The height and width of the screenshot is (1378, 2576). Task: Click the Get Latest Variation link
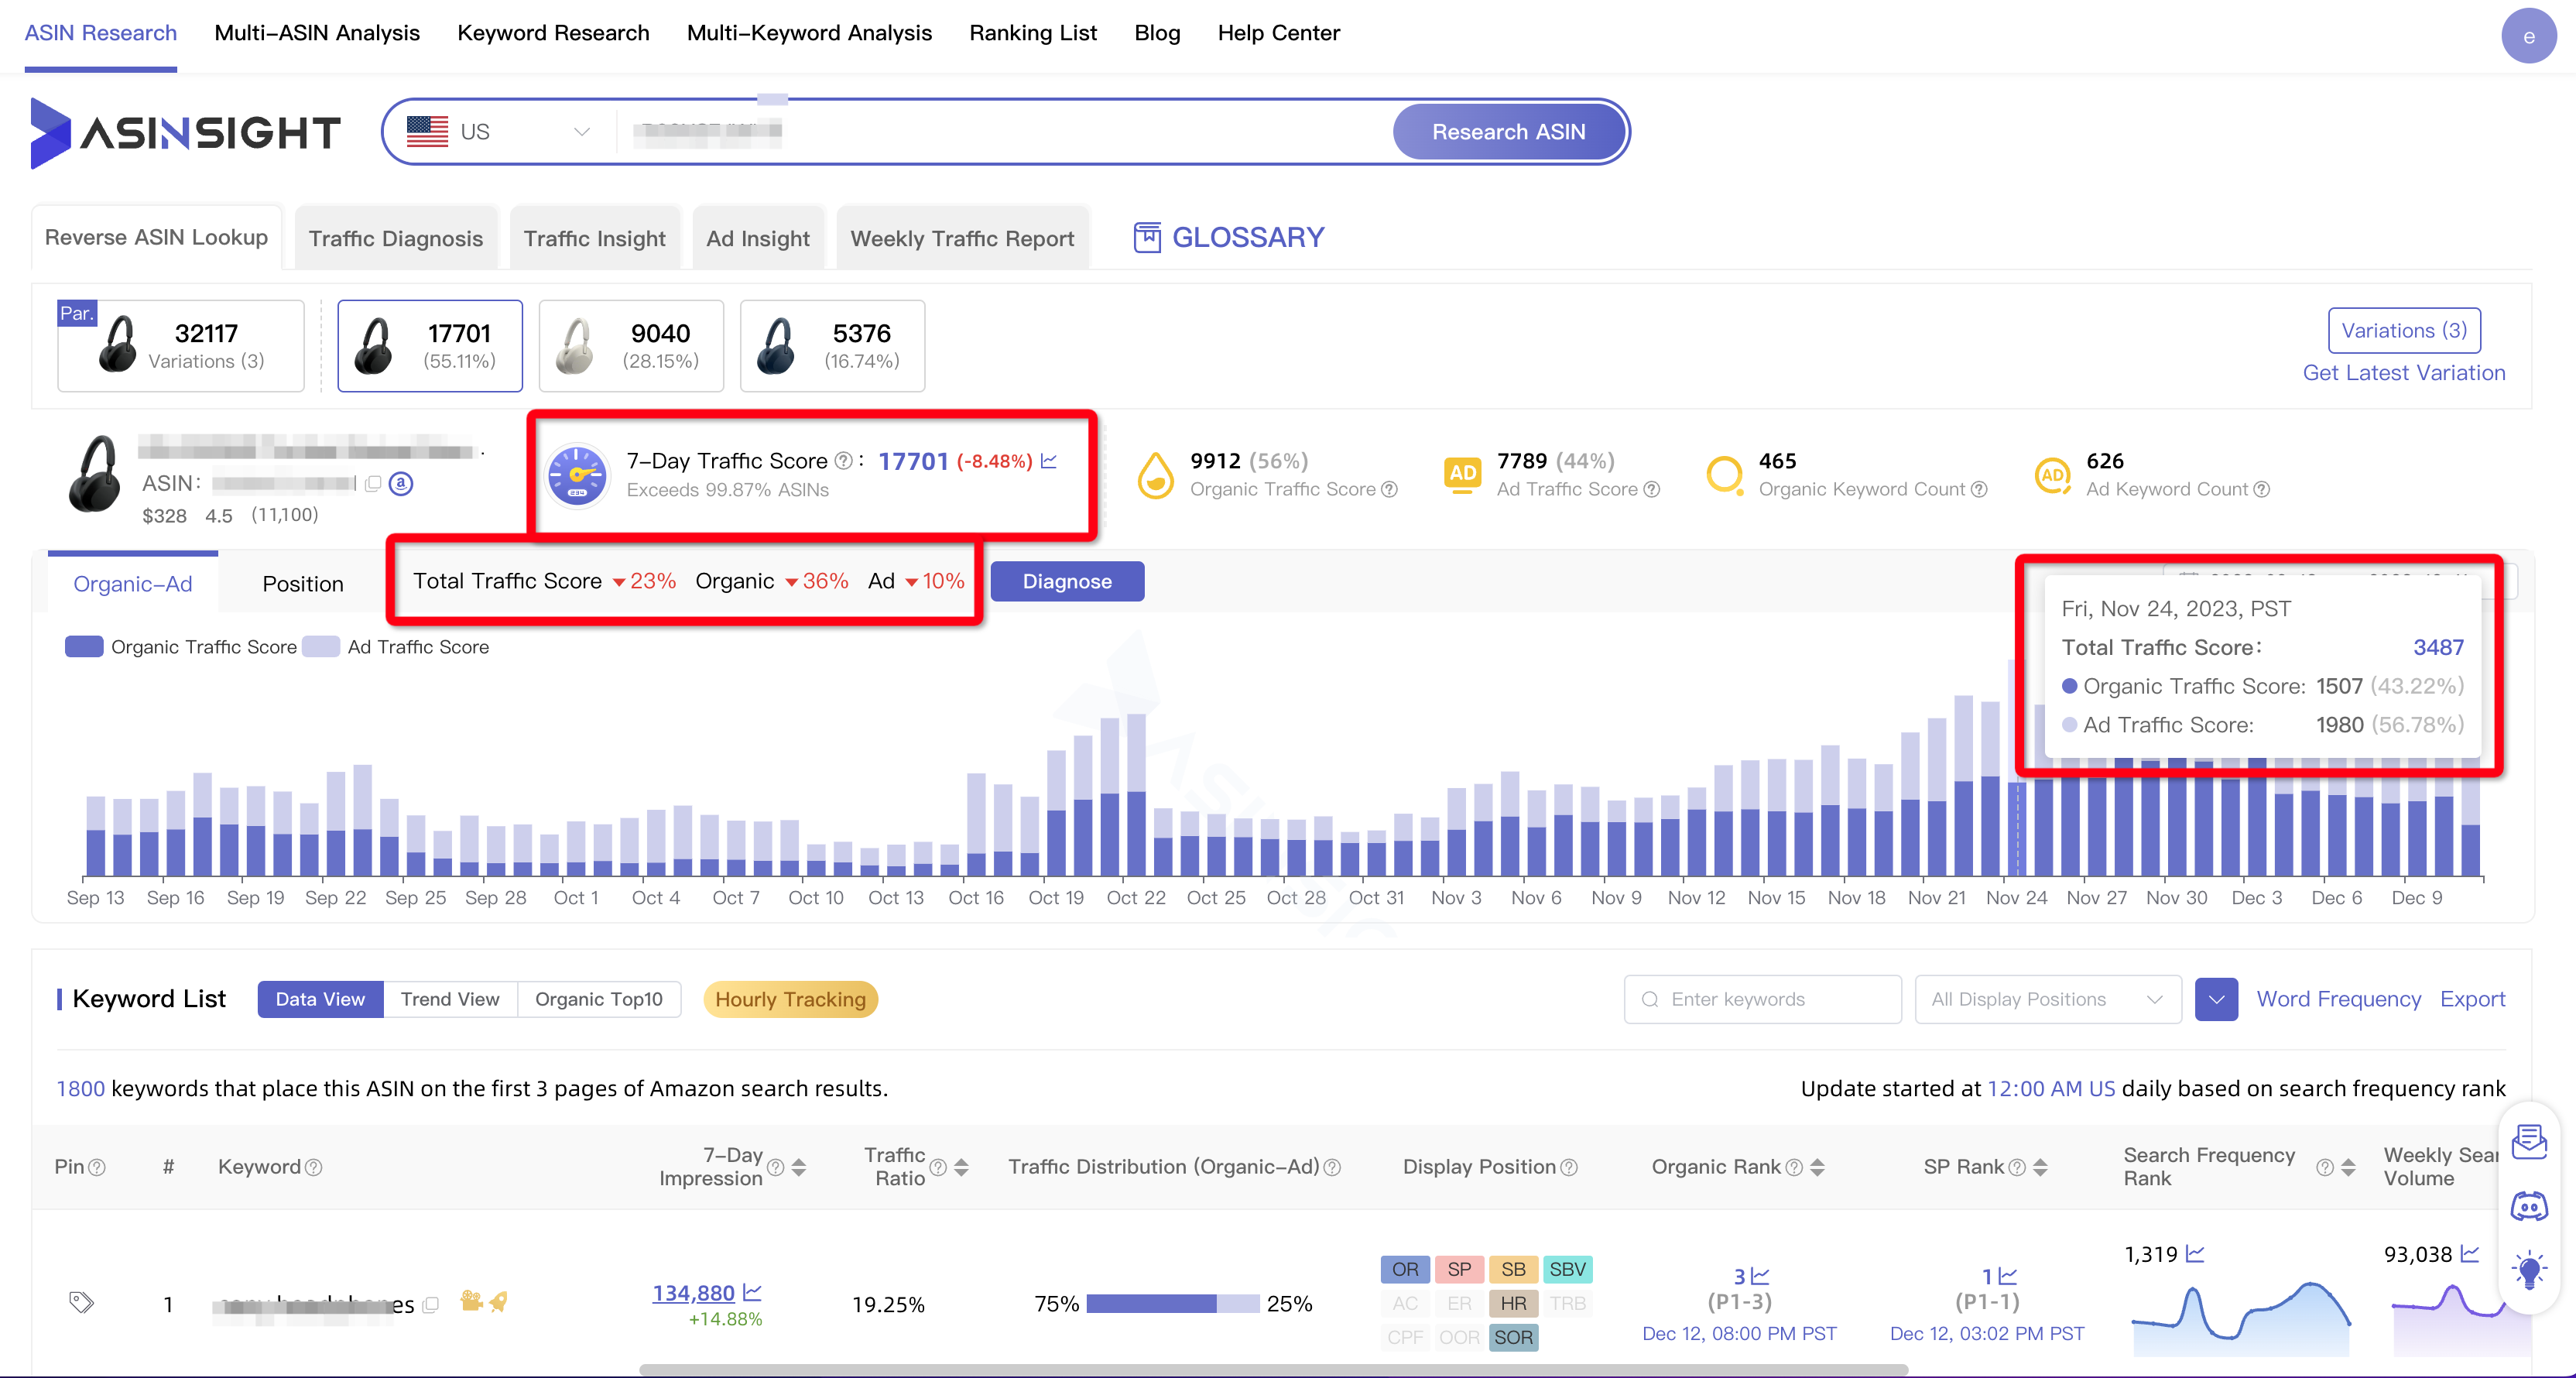[x=2404, y=372]
